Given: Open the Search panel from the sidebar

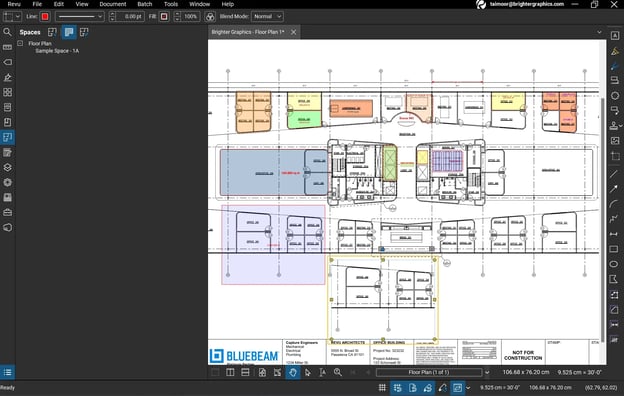Looking at the screenshot, I should [7, 32].
